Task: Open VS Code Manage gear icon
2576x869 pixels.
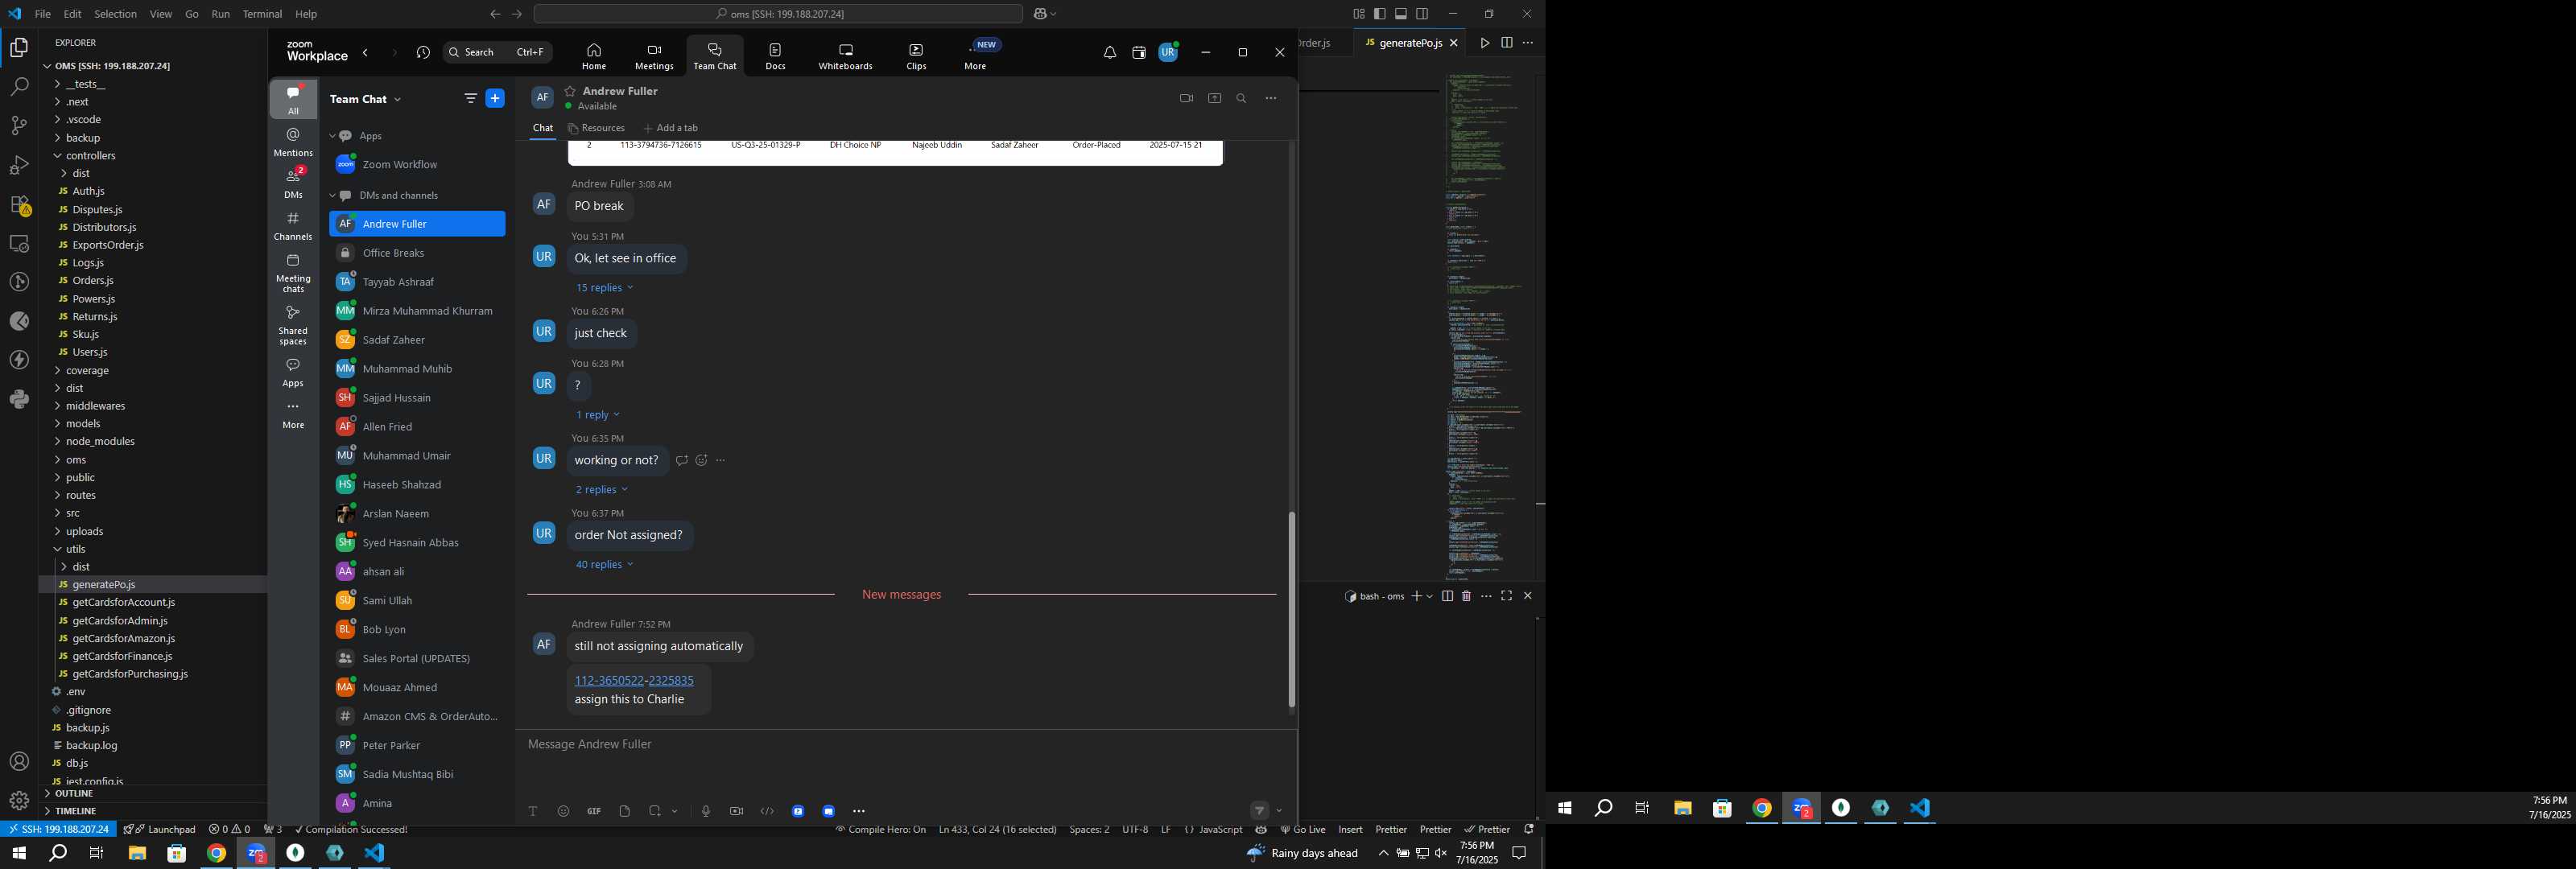Action: tap(19, 801)
